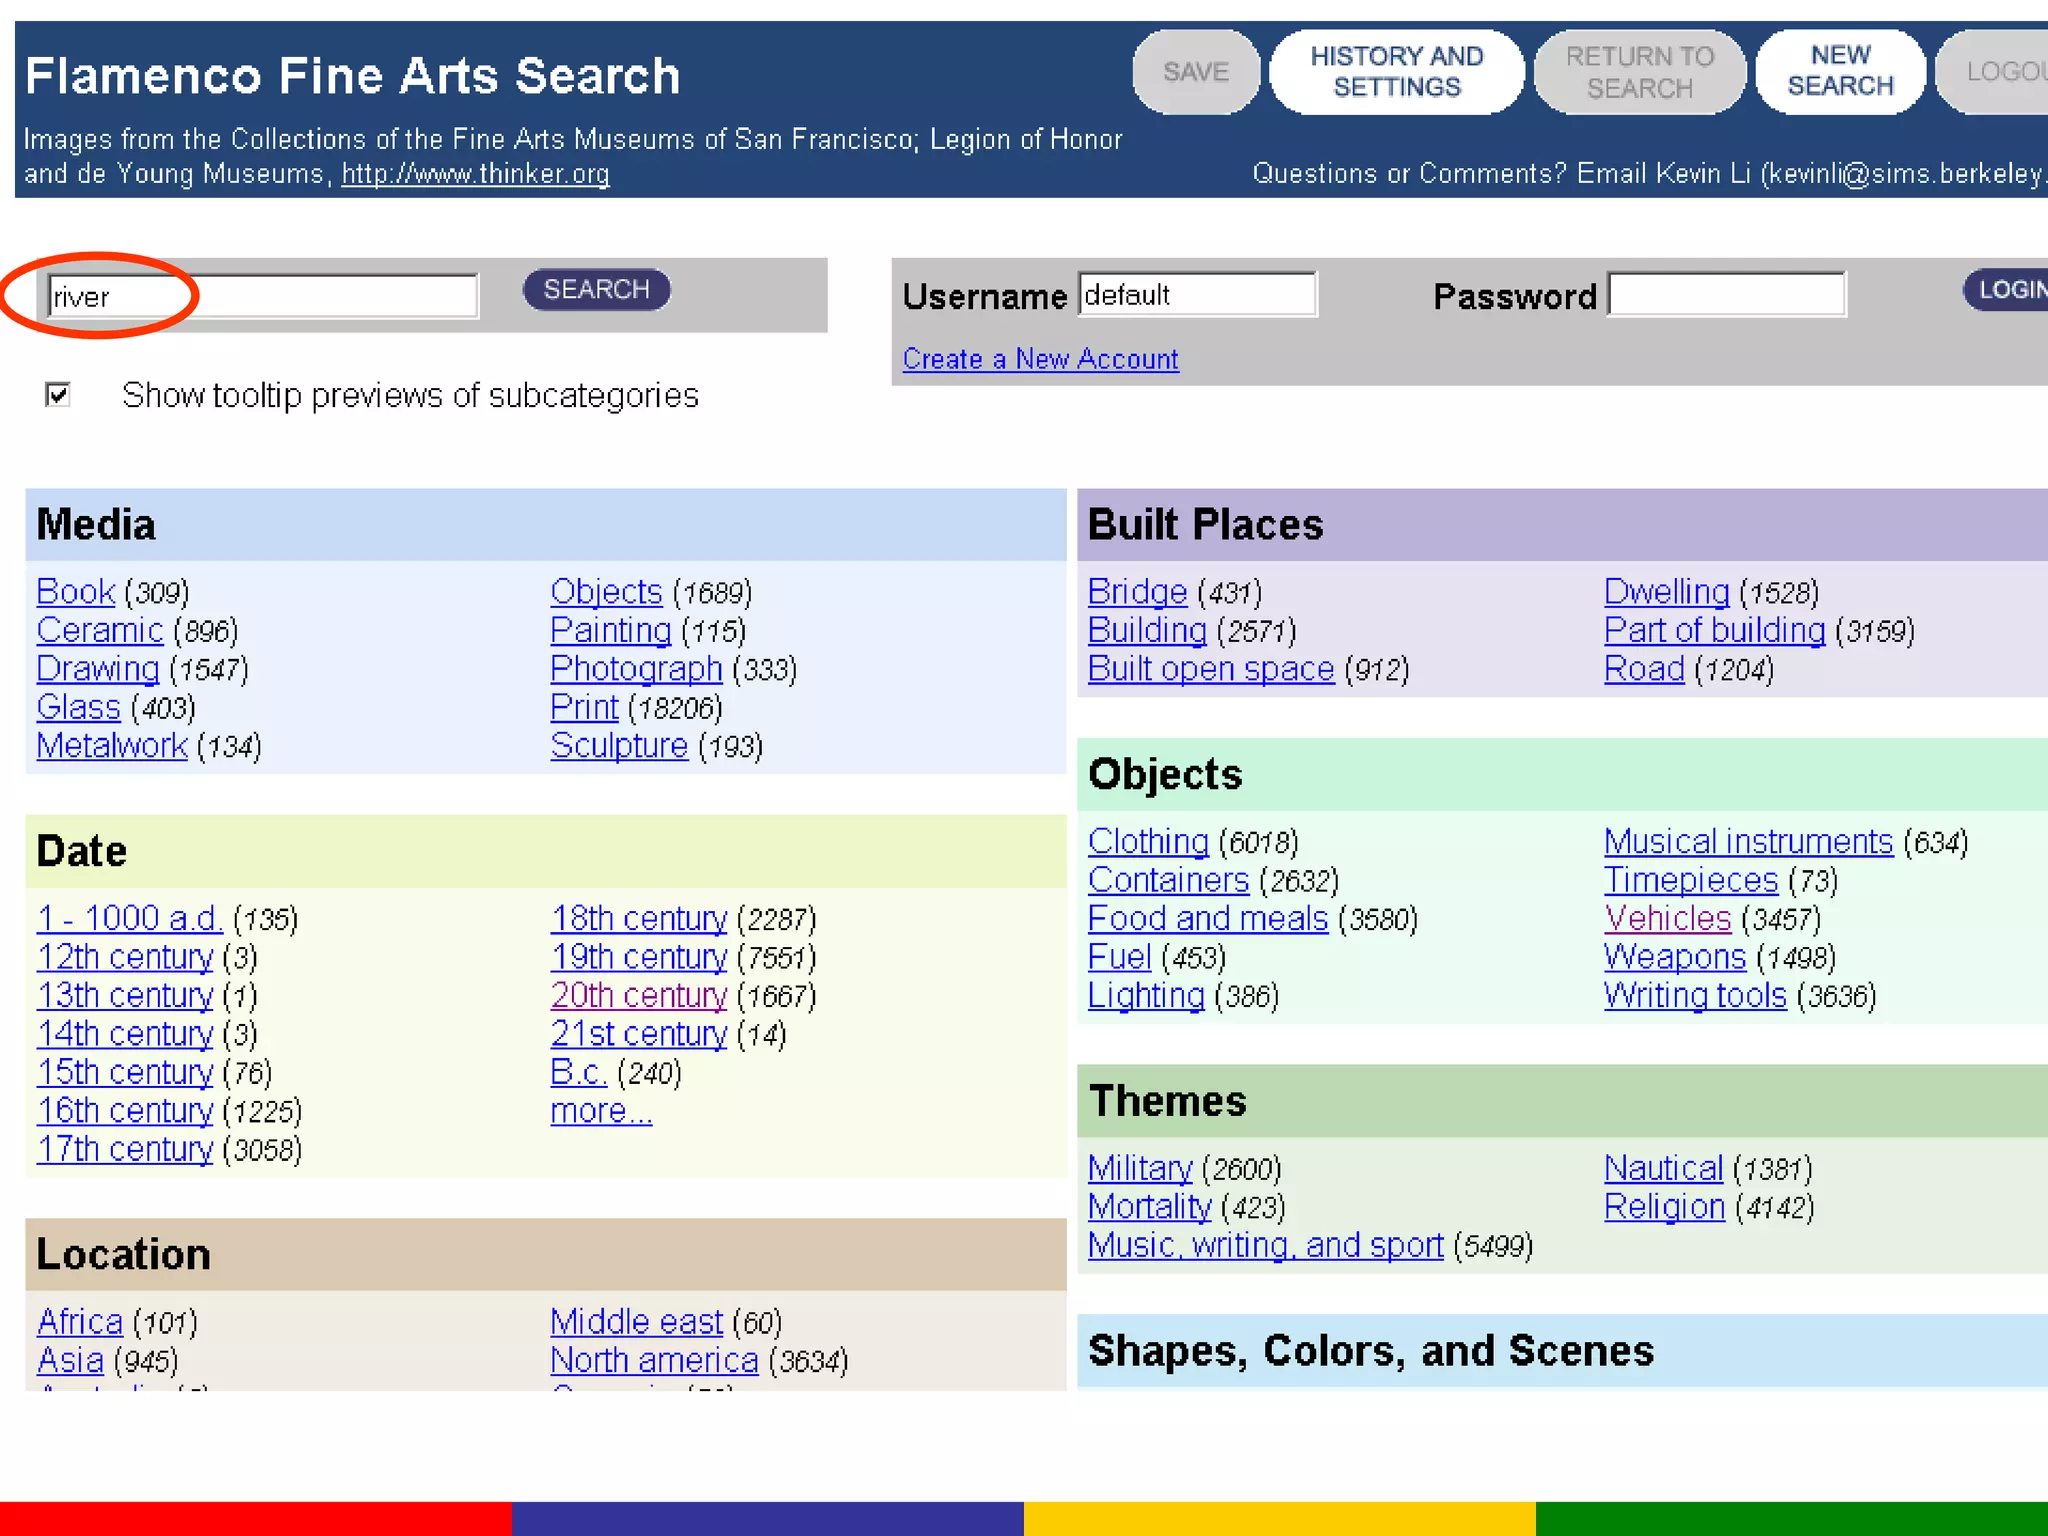Open the North america location link

pos(654,1360)
